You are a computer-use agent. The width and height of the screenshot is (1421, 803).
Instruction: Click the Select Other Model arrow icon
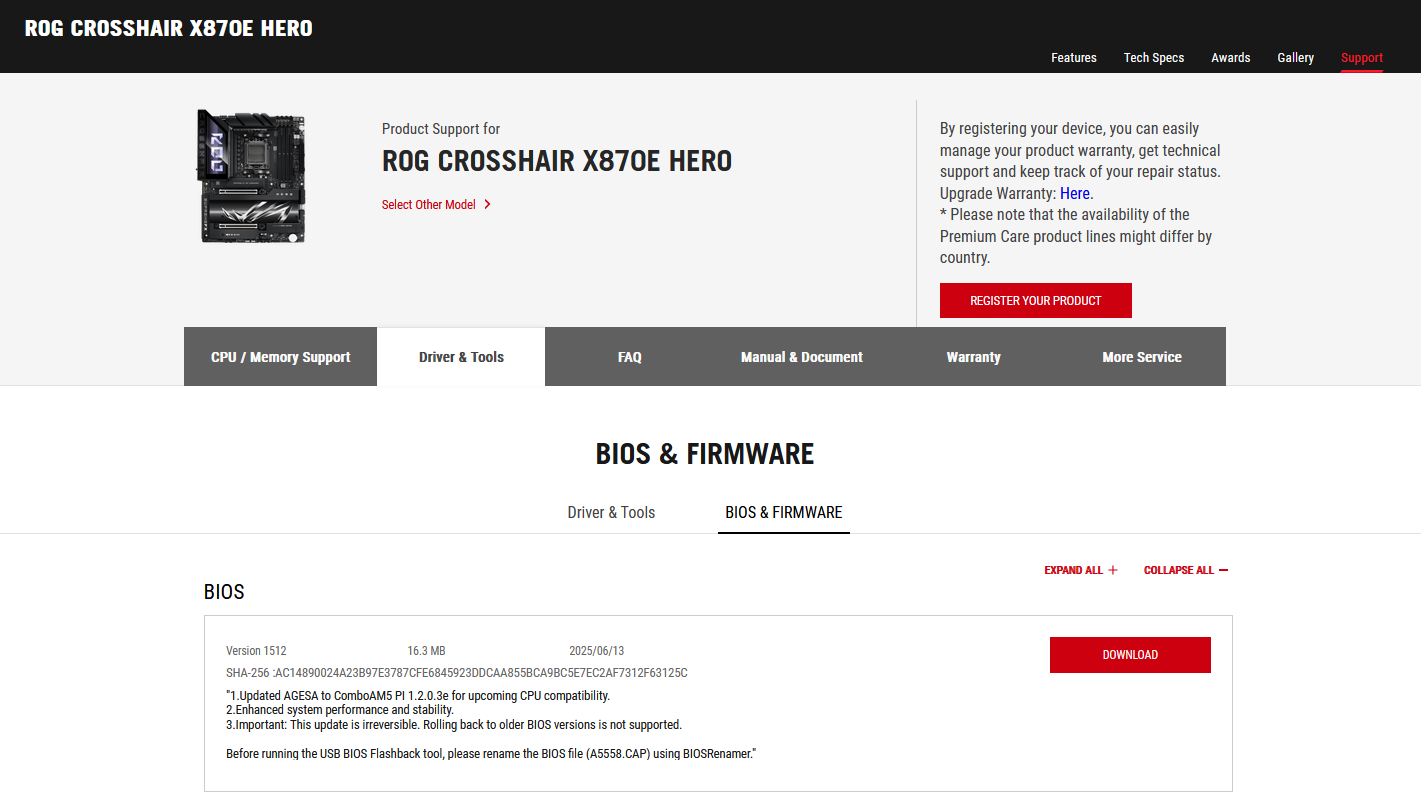487,203
